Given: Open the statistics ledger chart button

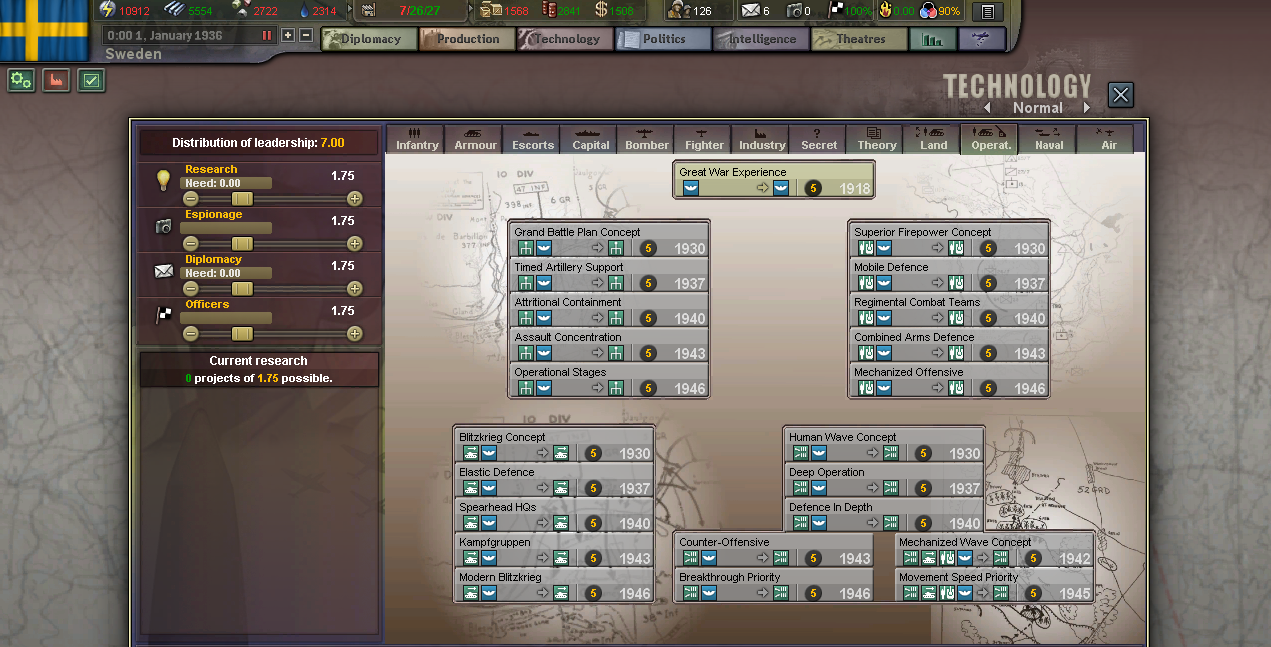Looking at the screenshot, I should pyautogui.click(x=933, y=40).
